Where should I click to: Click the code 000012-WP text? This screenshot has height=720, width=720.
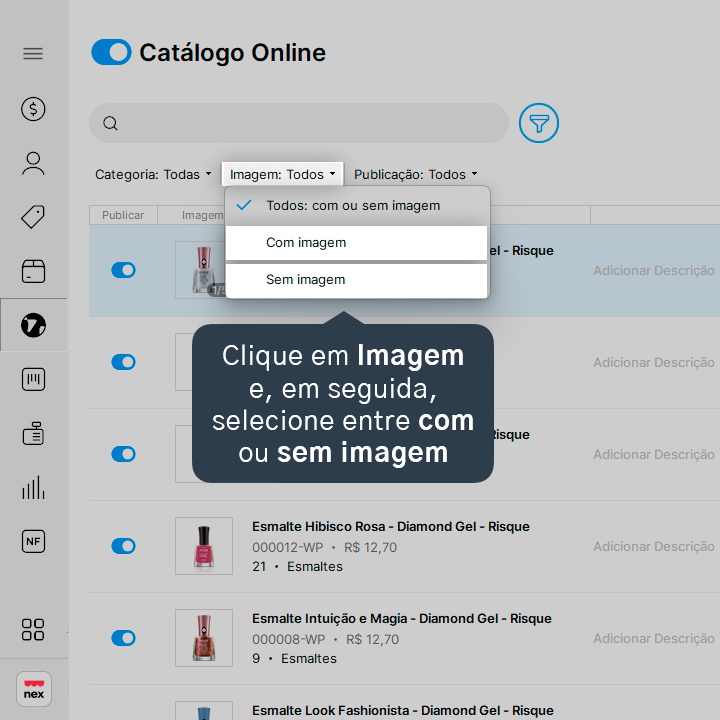coord(287,547)
